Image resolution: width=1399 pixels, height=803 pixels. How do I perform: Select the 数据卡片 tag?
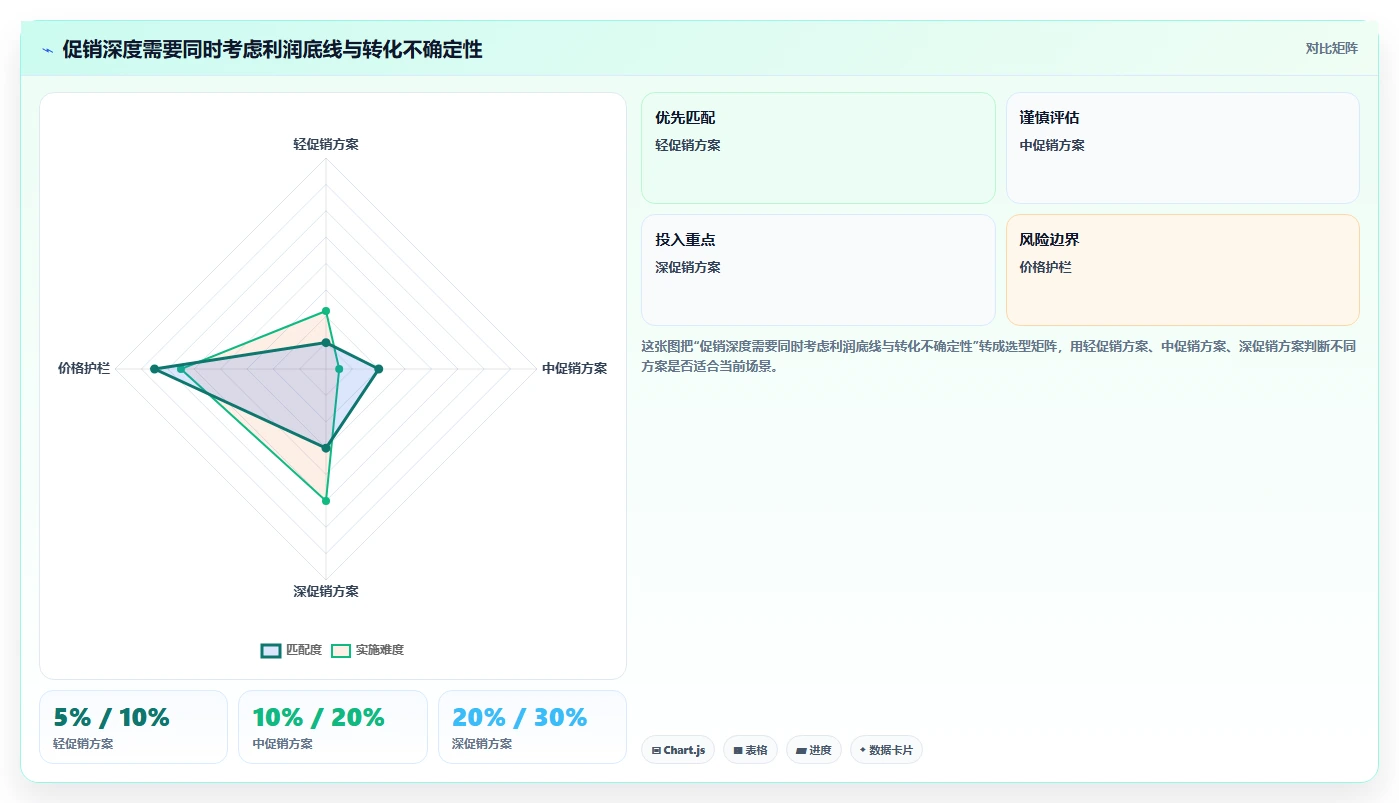[x=886, y=750]
